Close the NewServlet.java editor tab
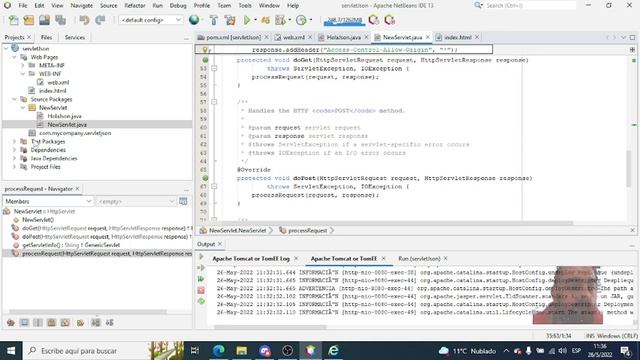The width and height of the screenshot is (640, 360). [428, 37]
